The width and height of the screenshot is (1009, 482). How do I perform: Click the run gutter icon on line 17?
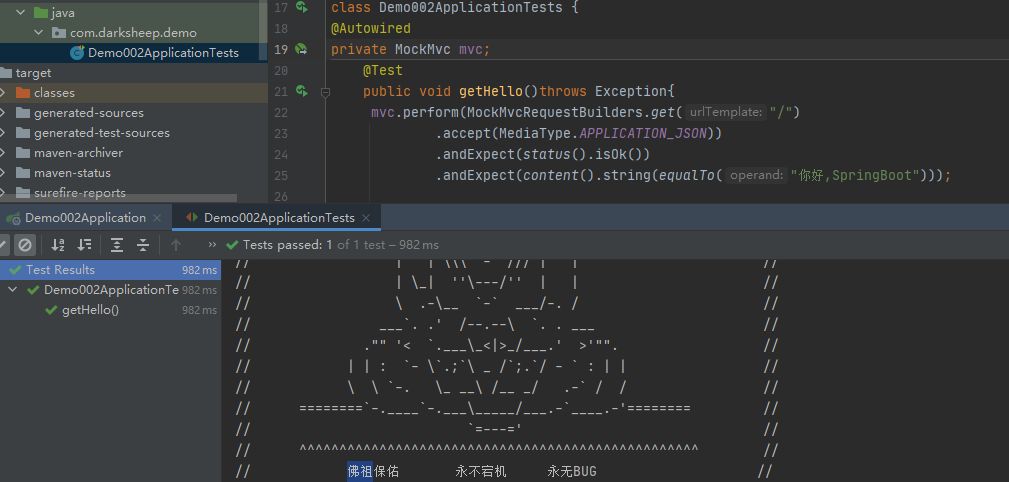301,8
